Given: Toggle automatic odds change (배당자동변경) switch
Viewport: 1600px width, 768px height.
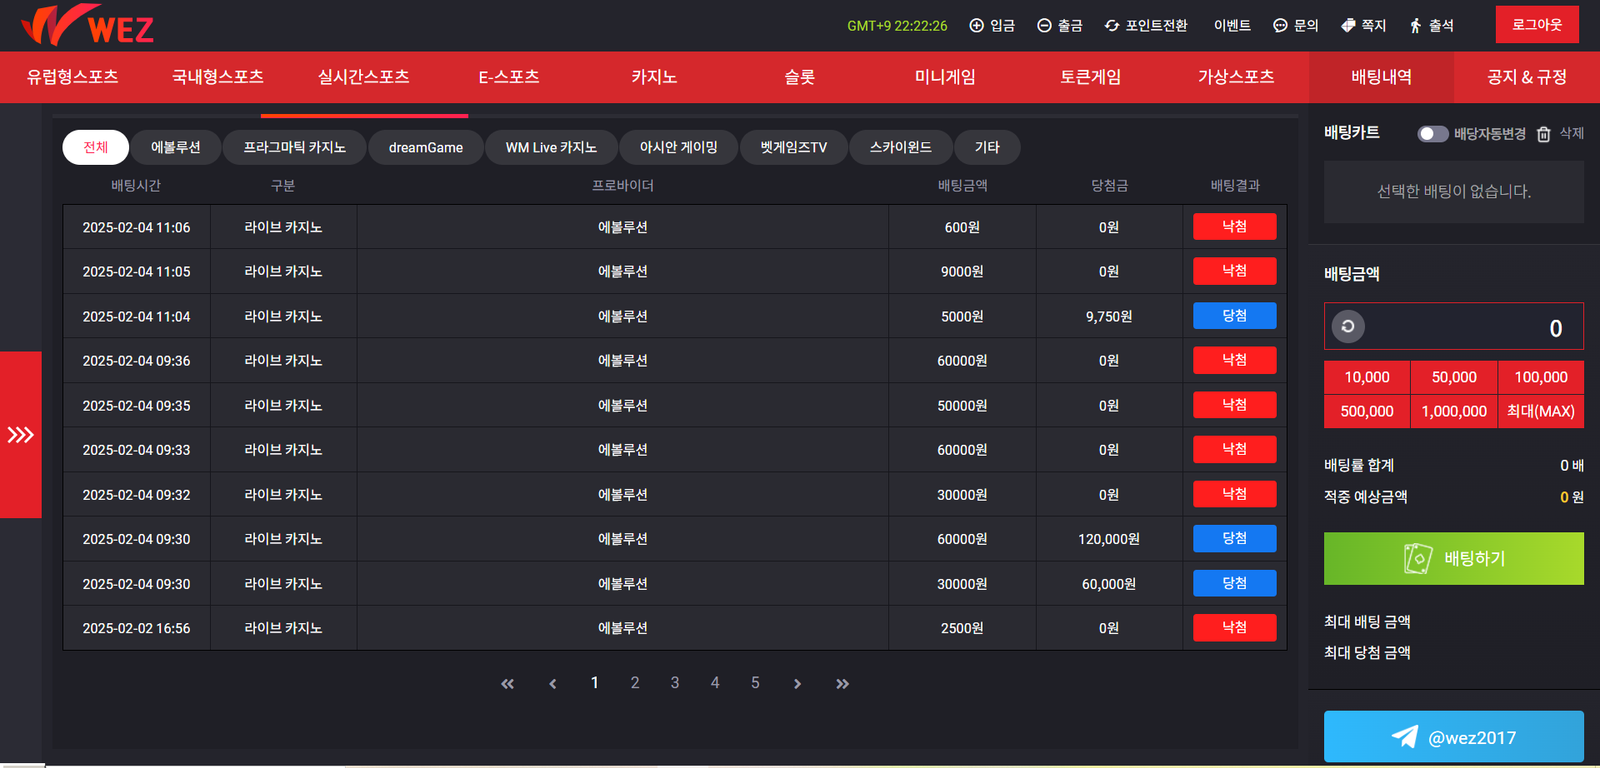Looking at the screenshot, I should 1432,134.
